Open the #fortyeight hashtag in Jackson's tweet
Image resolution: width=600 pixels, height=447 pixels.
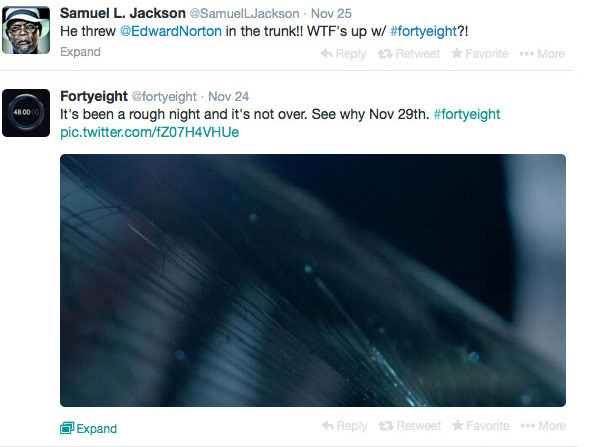click(x=424, y=31)
